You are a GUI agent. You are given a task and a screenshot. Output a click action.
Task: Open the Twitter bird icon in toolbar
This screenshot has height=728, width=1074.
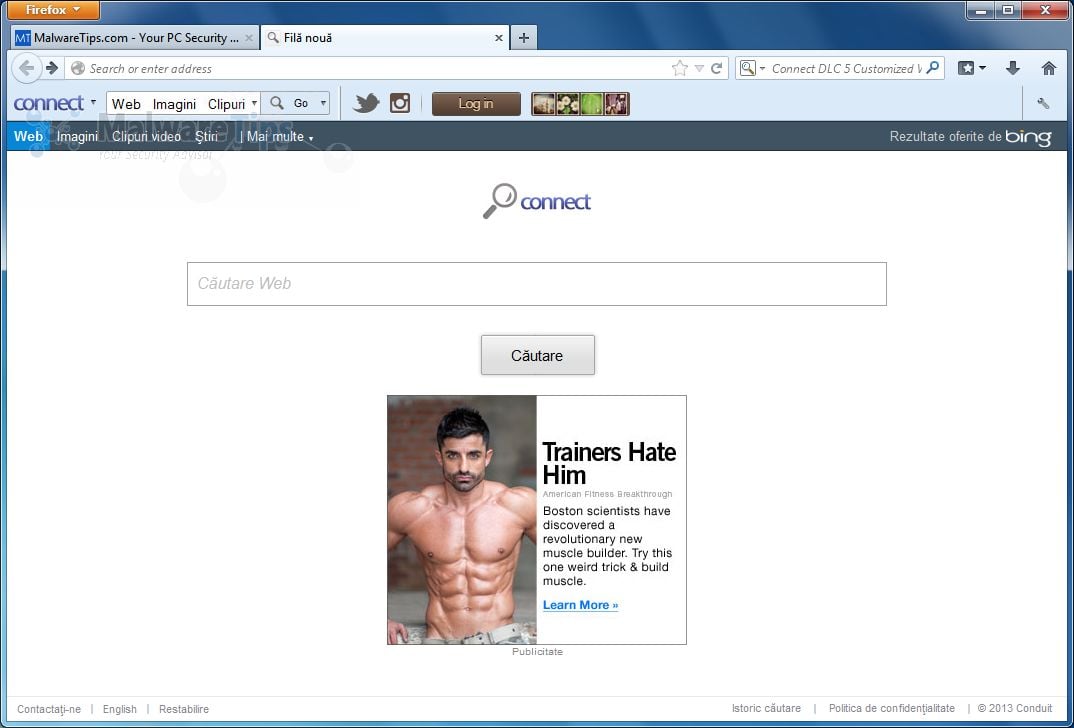click(x=366, y=103)
